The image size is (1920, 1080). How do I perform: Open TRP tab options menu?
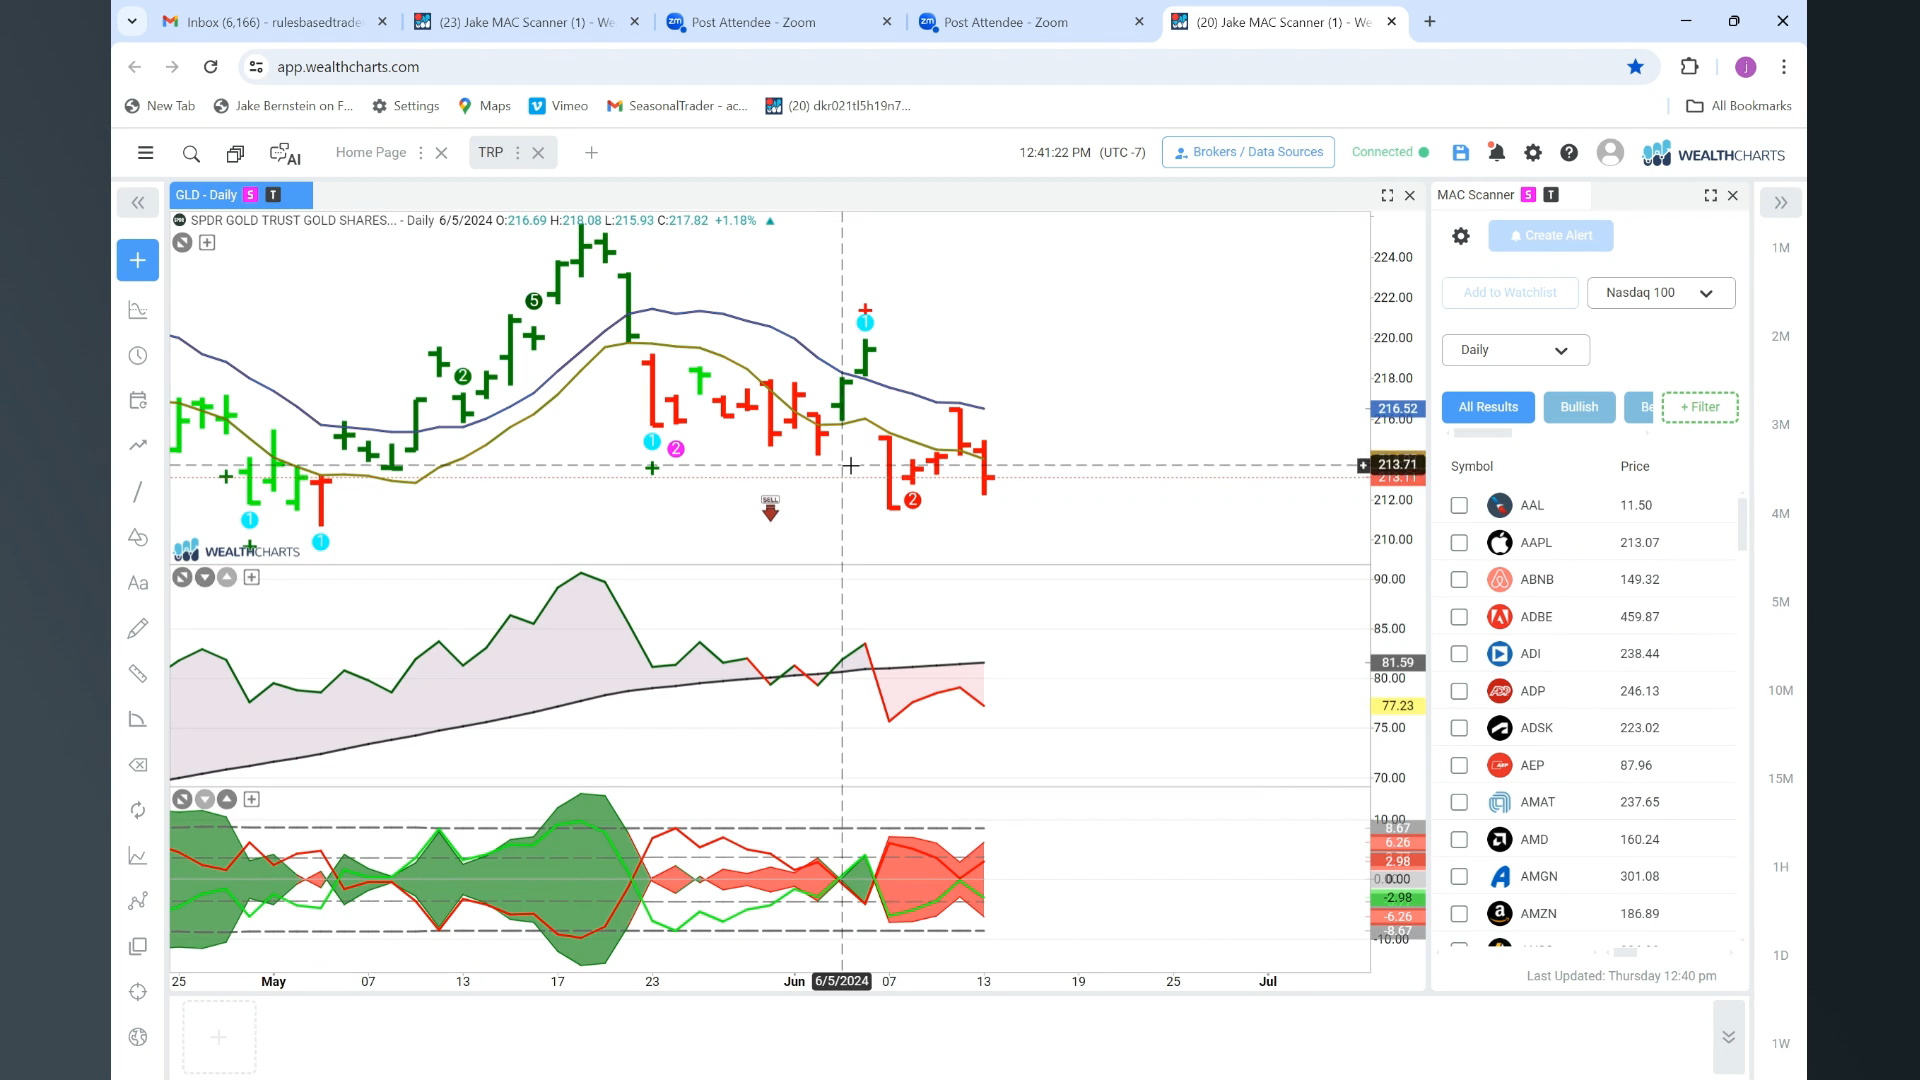[x=517, y=153]
